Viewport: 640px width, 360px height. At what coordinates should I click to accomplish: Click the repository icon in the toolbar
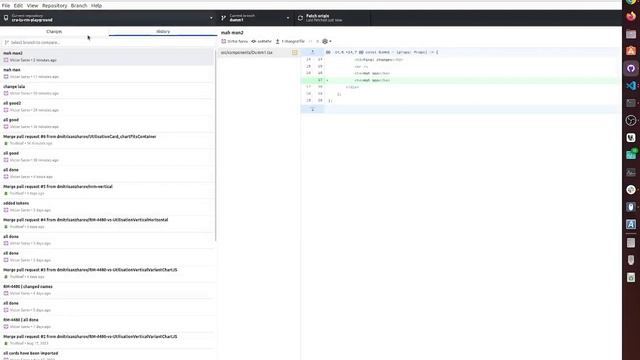[x=6, y=18]
